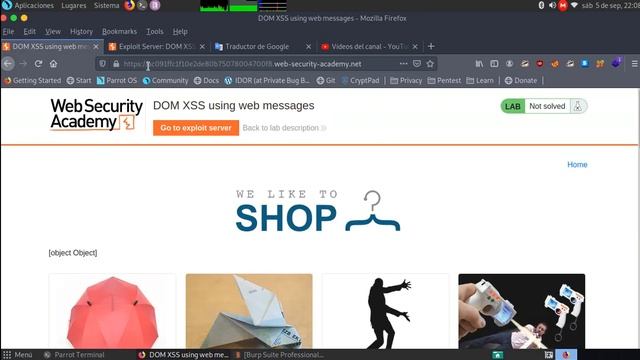The height and width of the screenshot is (360, 640).
Task: Click the Bluetooth tray icon
Action: click(x=541, y=5)
